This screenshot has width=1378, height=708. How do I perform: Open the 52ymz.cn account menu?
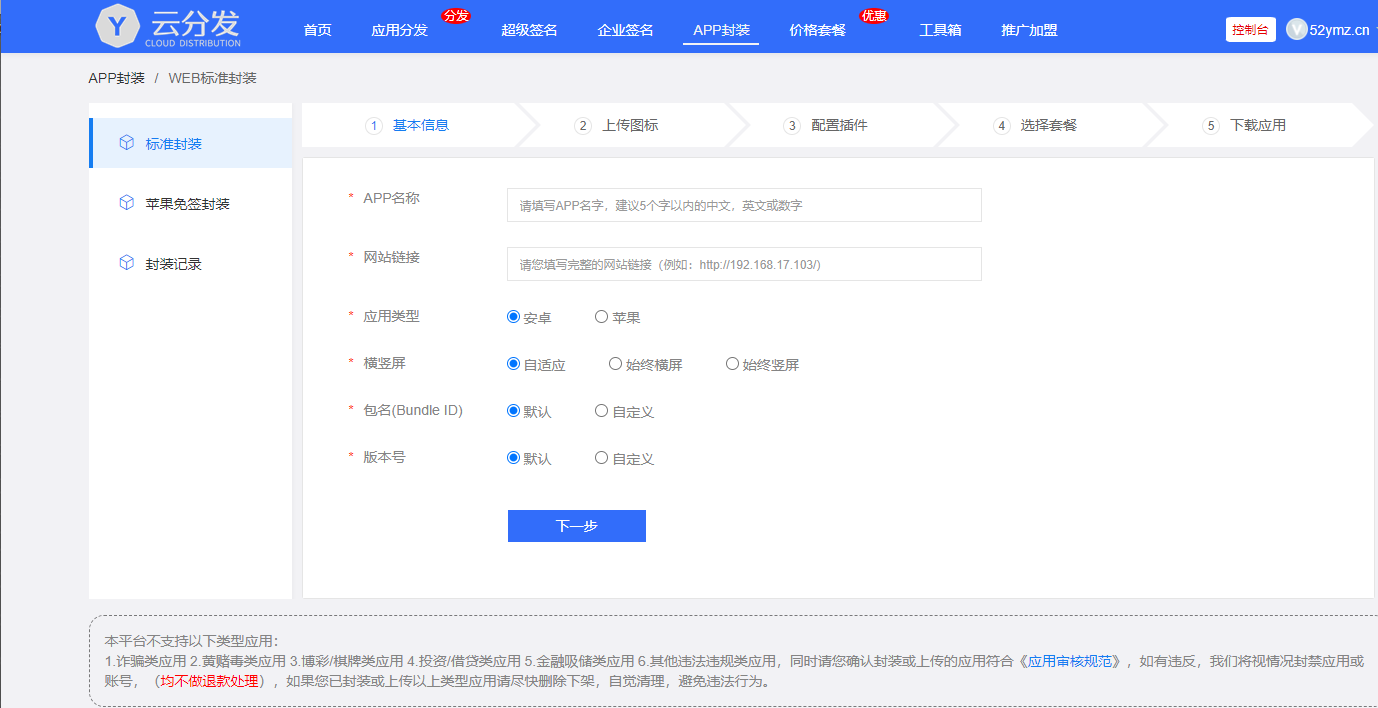(x=1339, y=30)
